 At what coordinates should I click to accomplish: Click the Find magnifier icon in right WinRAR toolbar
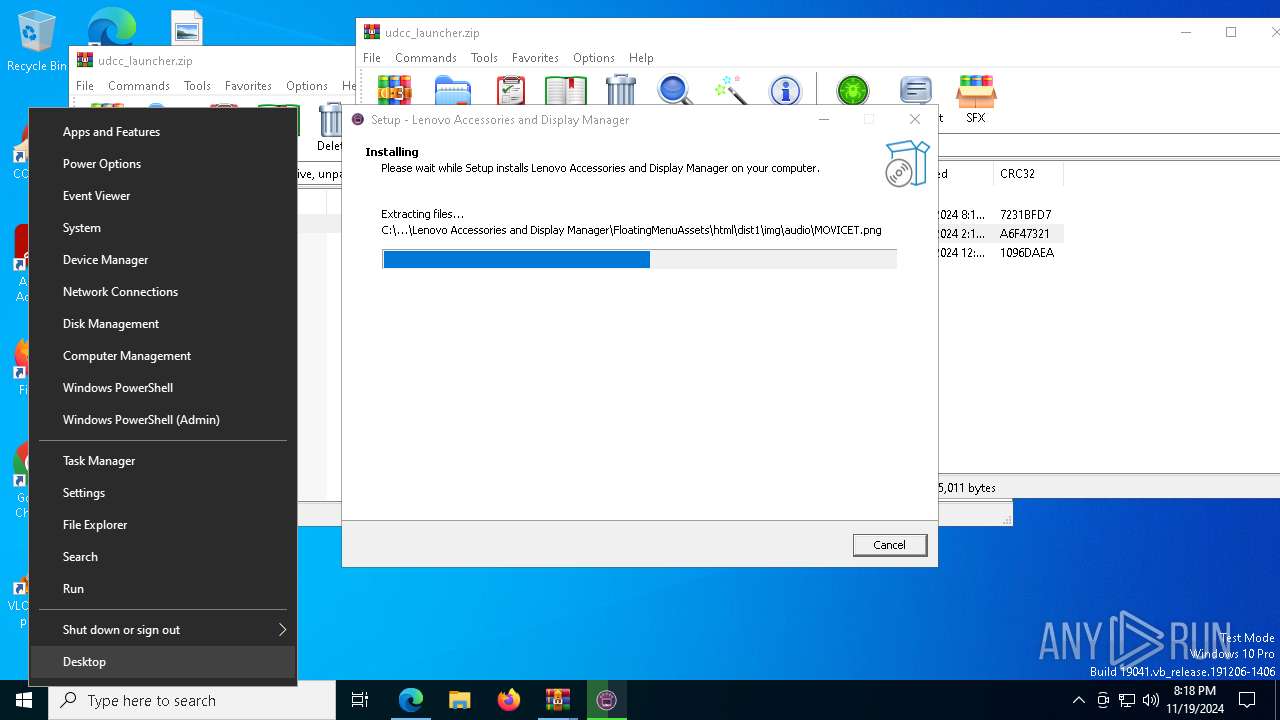pyautogui.click(x=675, y=90)
